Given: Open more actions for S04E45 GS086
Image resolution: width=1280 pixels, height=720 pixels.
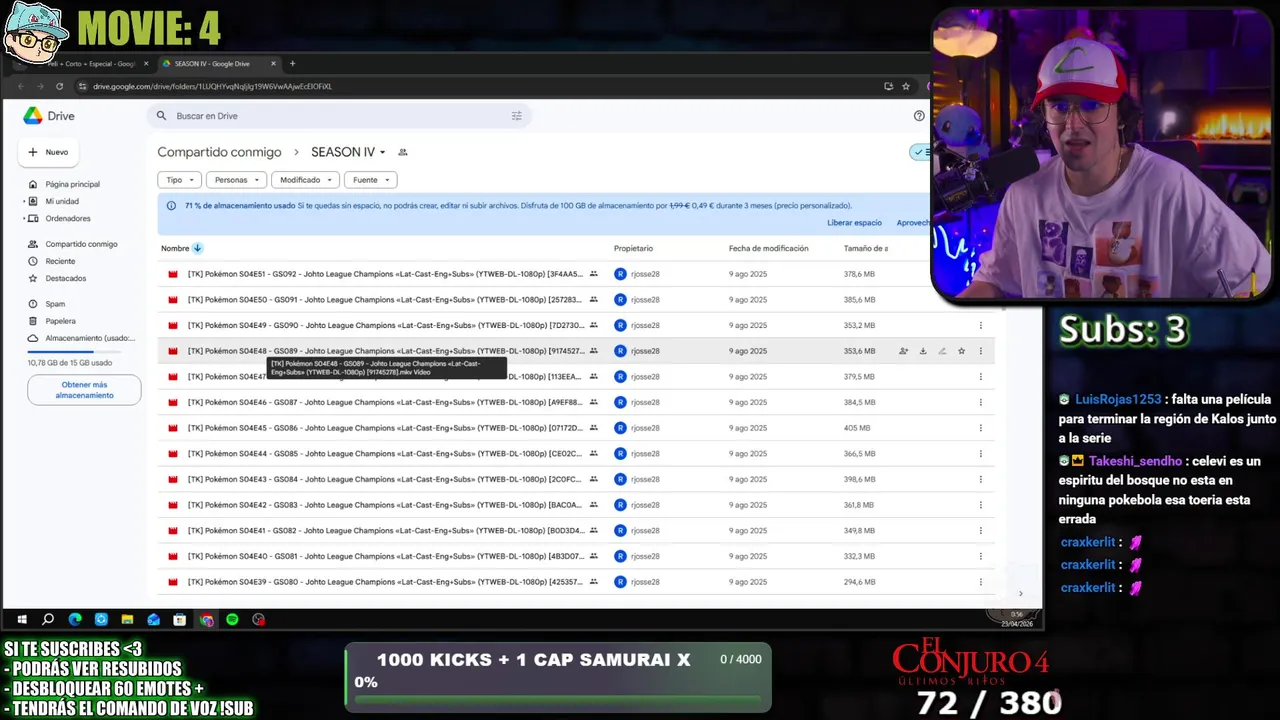Looking at the screenshot, I should (x=980, y=428).
